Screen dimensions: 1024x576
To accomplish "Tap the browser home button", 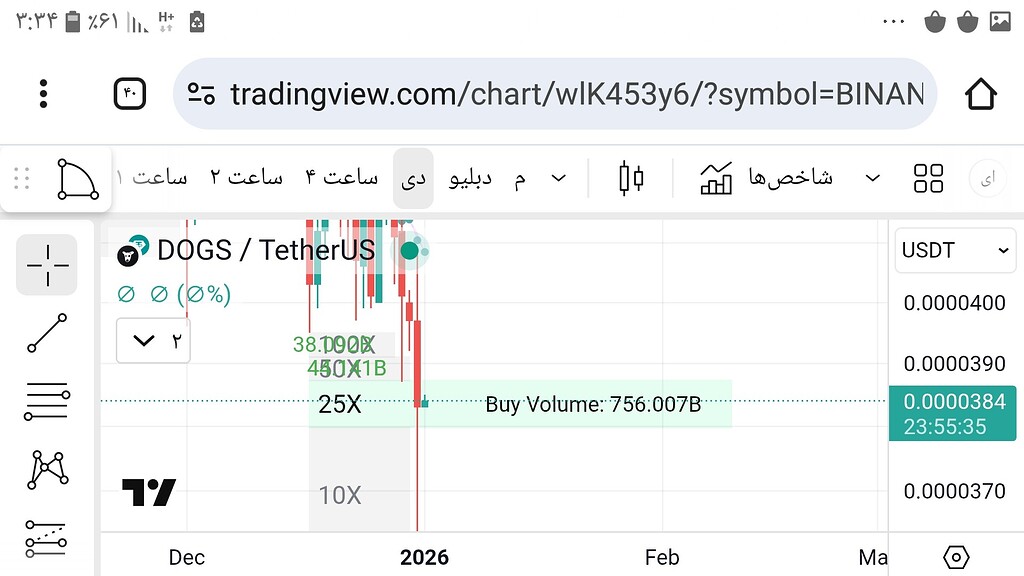I will 980,93.
